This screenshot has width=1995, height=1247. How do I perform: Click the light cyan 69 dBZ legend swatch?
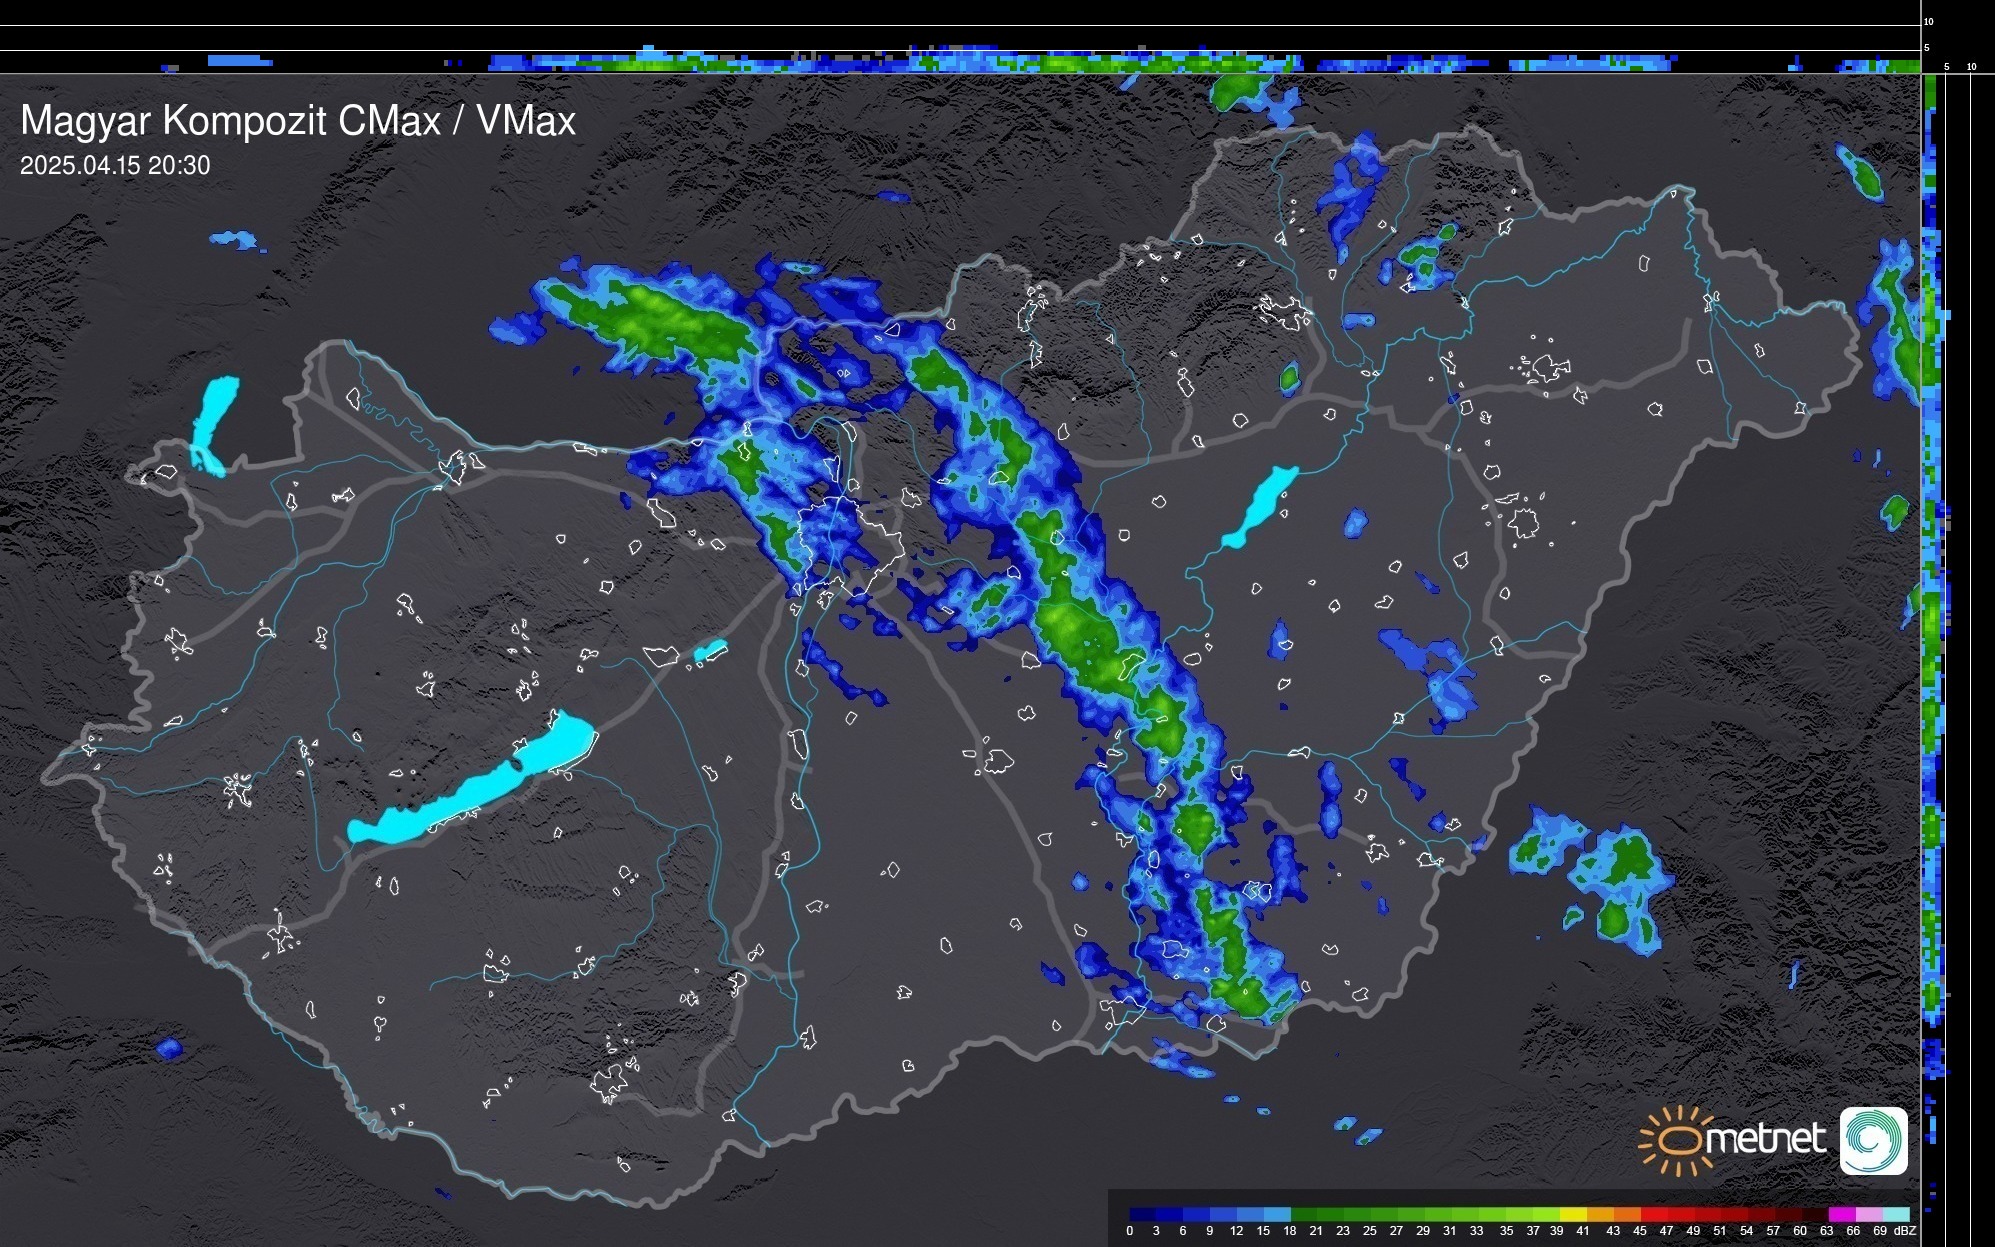tap(1895, 1214)
